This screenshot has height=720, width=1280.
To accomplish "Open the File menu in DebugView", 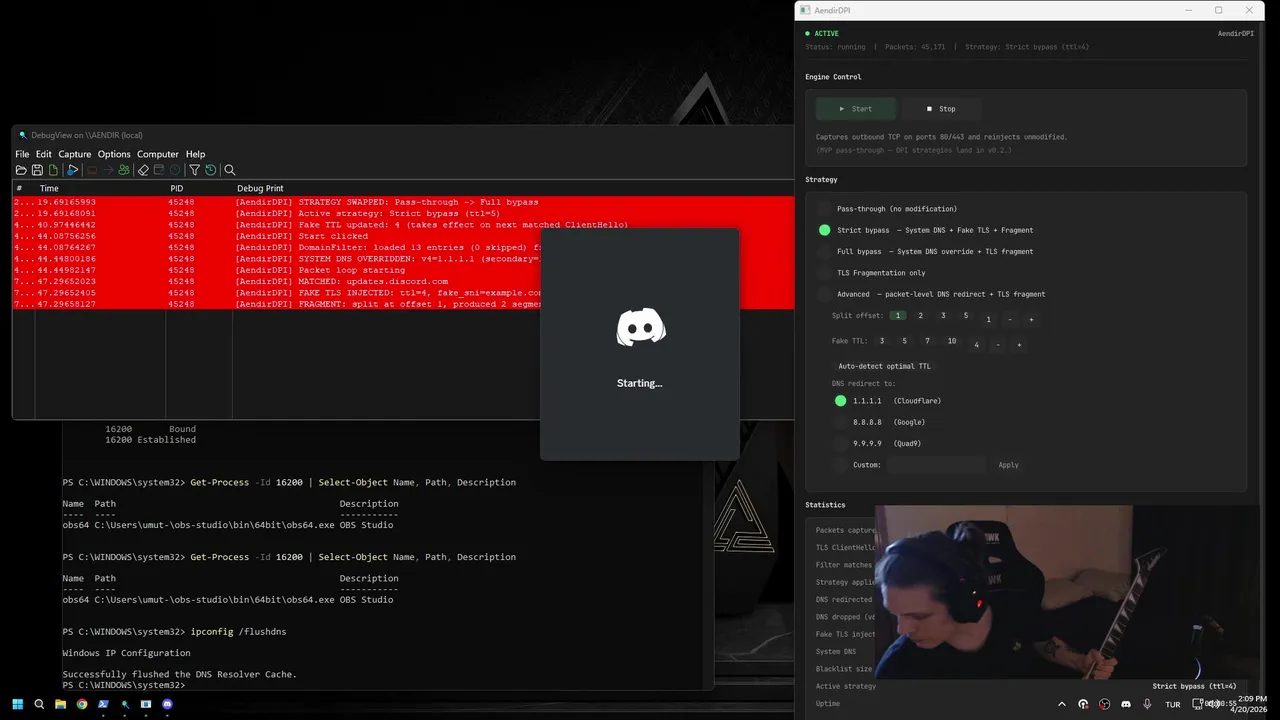I will (x=22, y=154).
